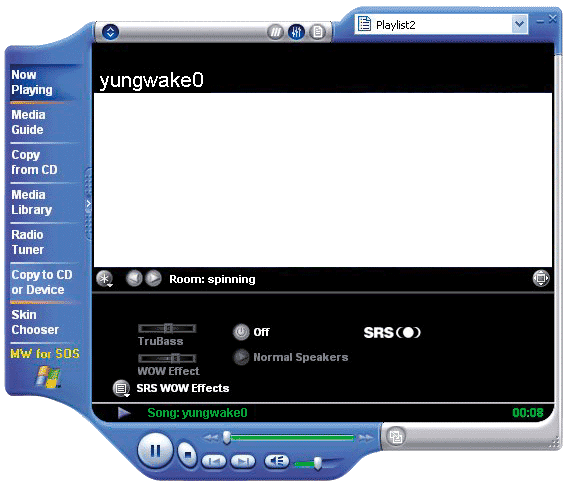Viewport: 567px width, 485px height.
Task: Click the 00:08 elapsed time
Action: pyautogui.click(x=528, y=413)
